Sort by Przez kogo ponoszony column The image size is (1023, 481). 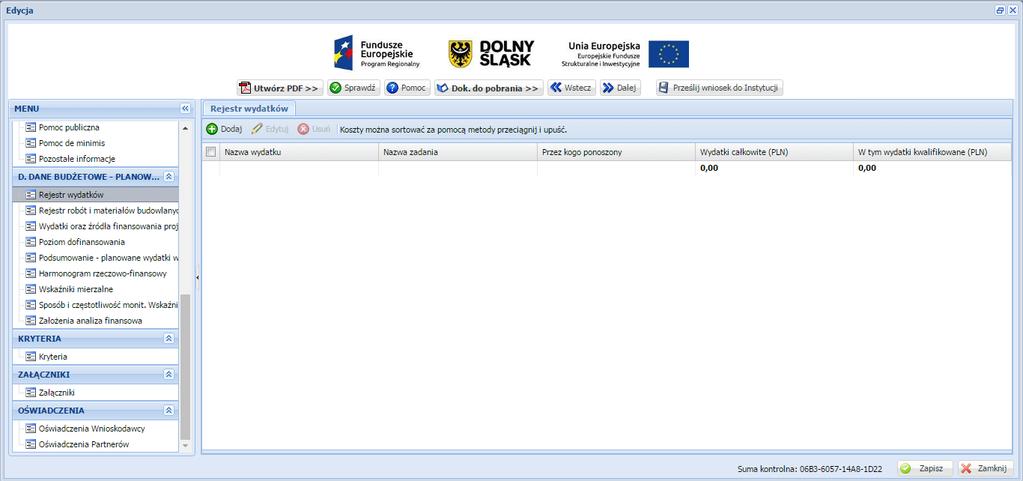[x=617, y=152]
